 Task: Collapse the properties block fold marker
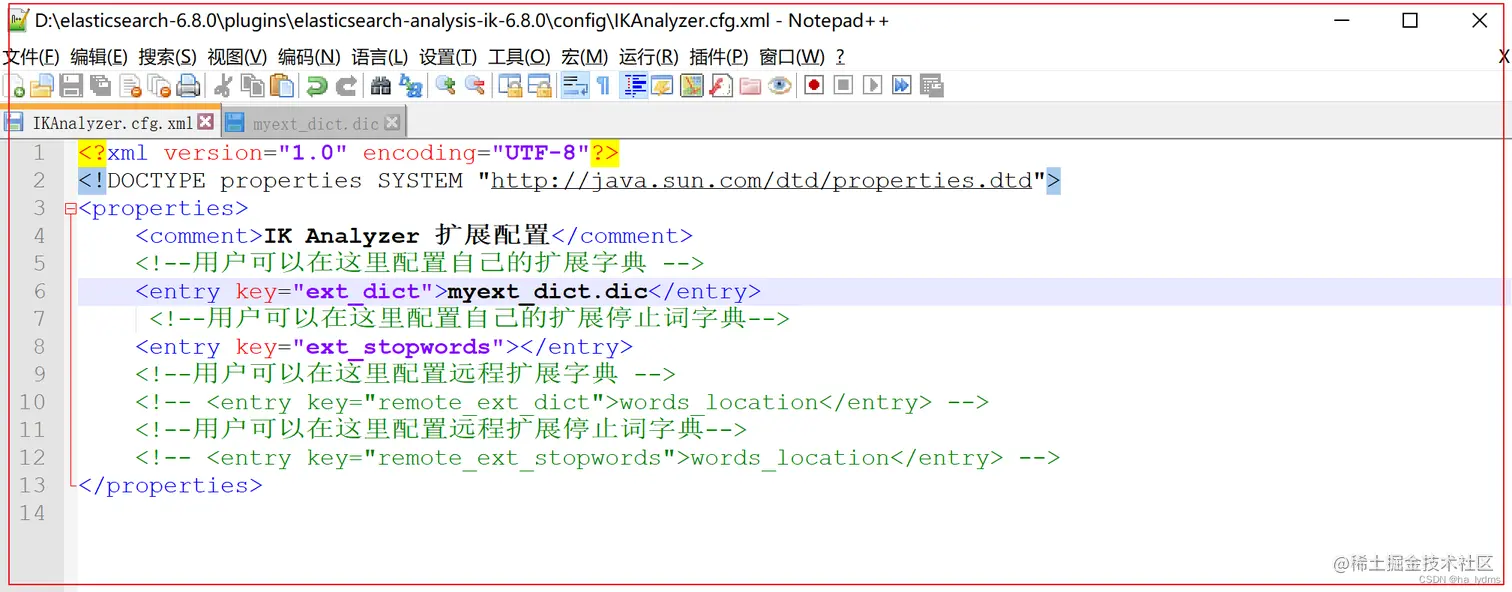coord(70,209)
